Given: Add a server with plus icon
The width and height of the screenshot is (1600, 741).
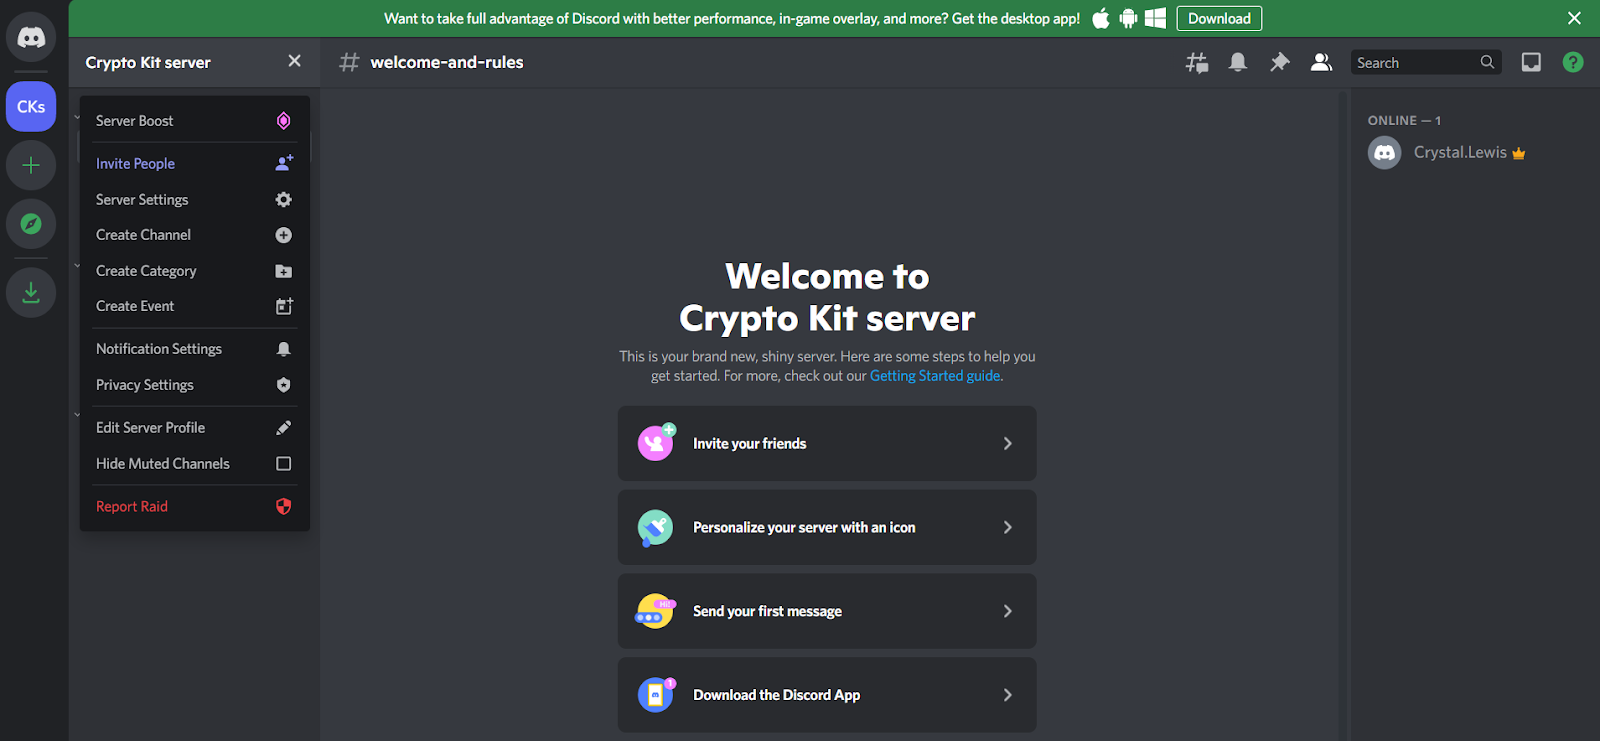Looking at the screenshot, I should pos(31,165).
